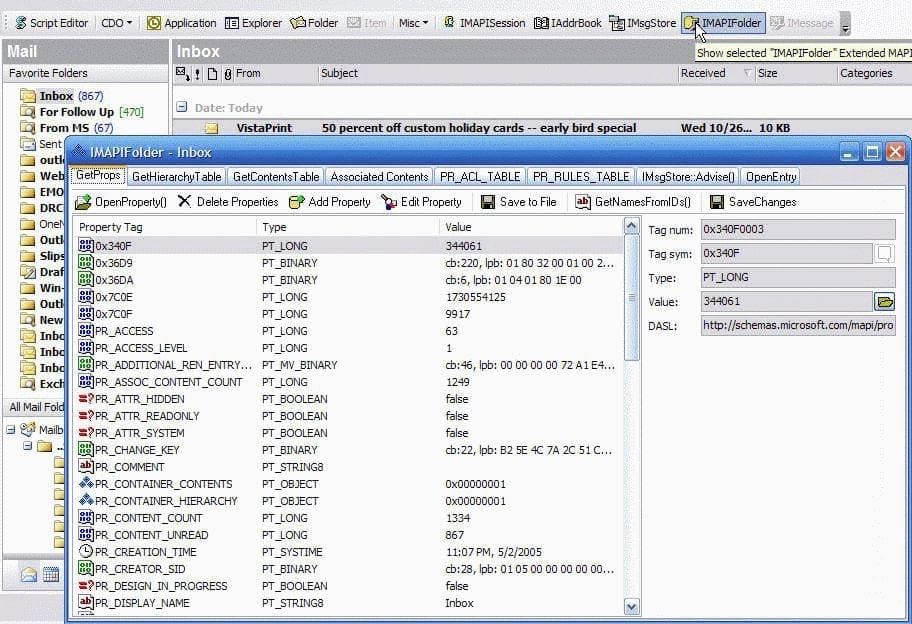Sort by Property Tag column header
Image resolution: width=912 pixels, height=624 pixels.
(165, 227)
